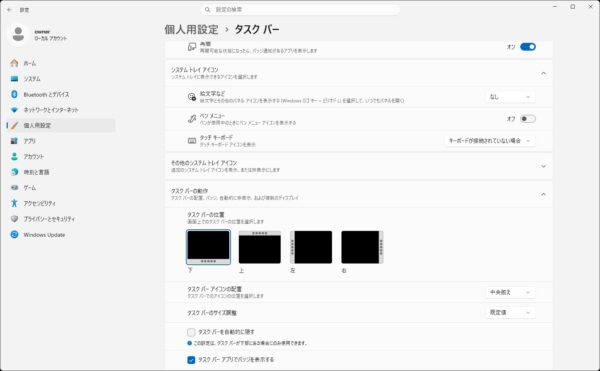600x371 pixels.
Task: Enable the ペン メニュー toggle
Action: coord(528,119)
